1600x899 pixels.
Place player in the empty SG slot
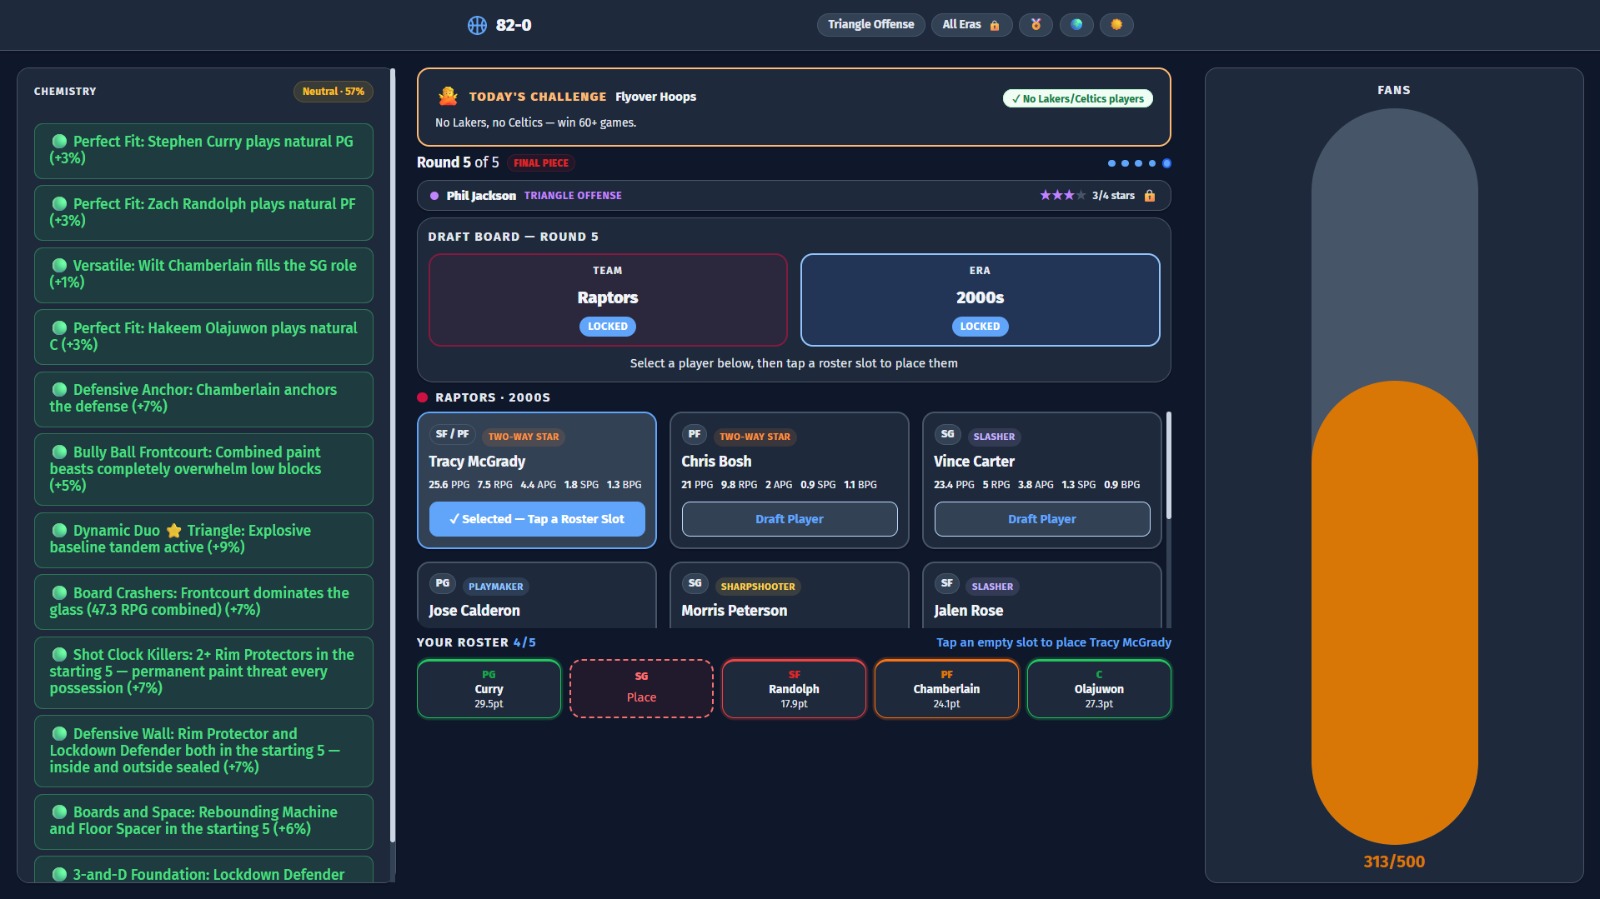pos(641,689)
